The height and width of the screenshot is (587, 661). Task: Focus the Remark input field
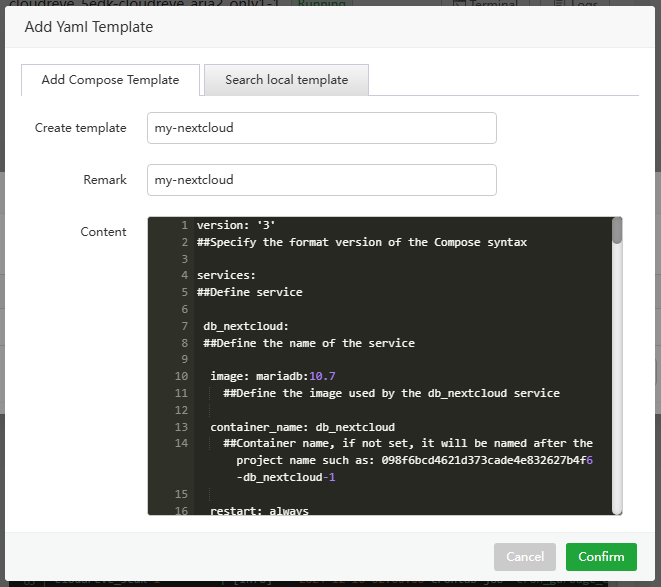(321, 180)
